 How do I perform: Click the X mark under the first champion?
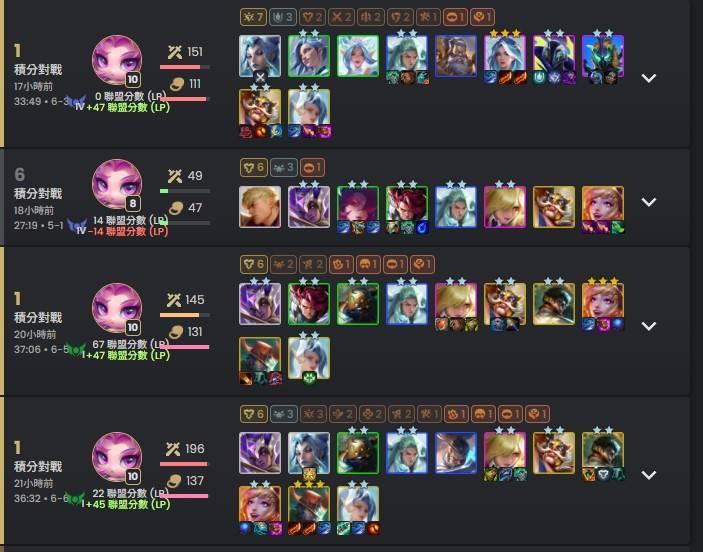[x=260, y=78]
